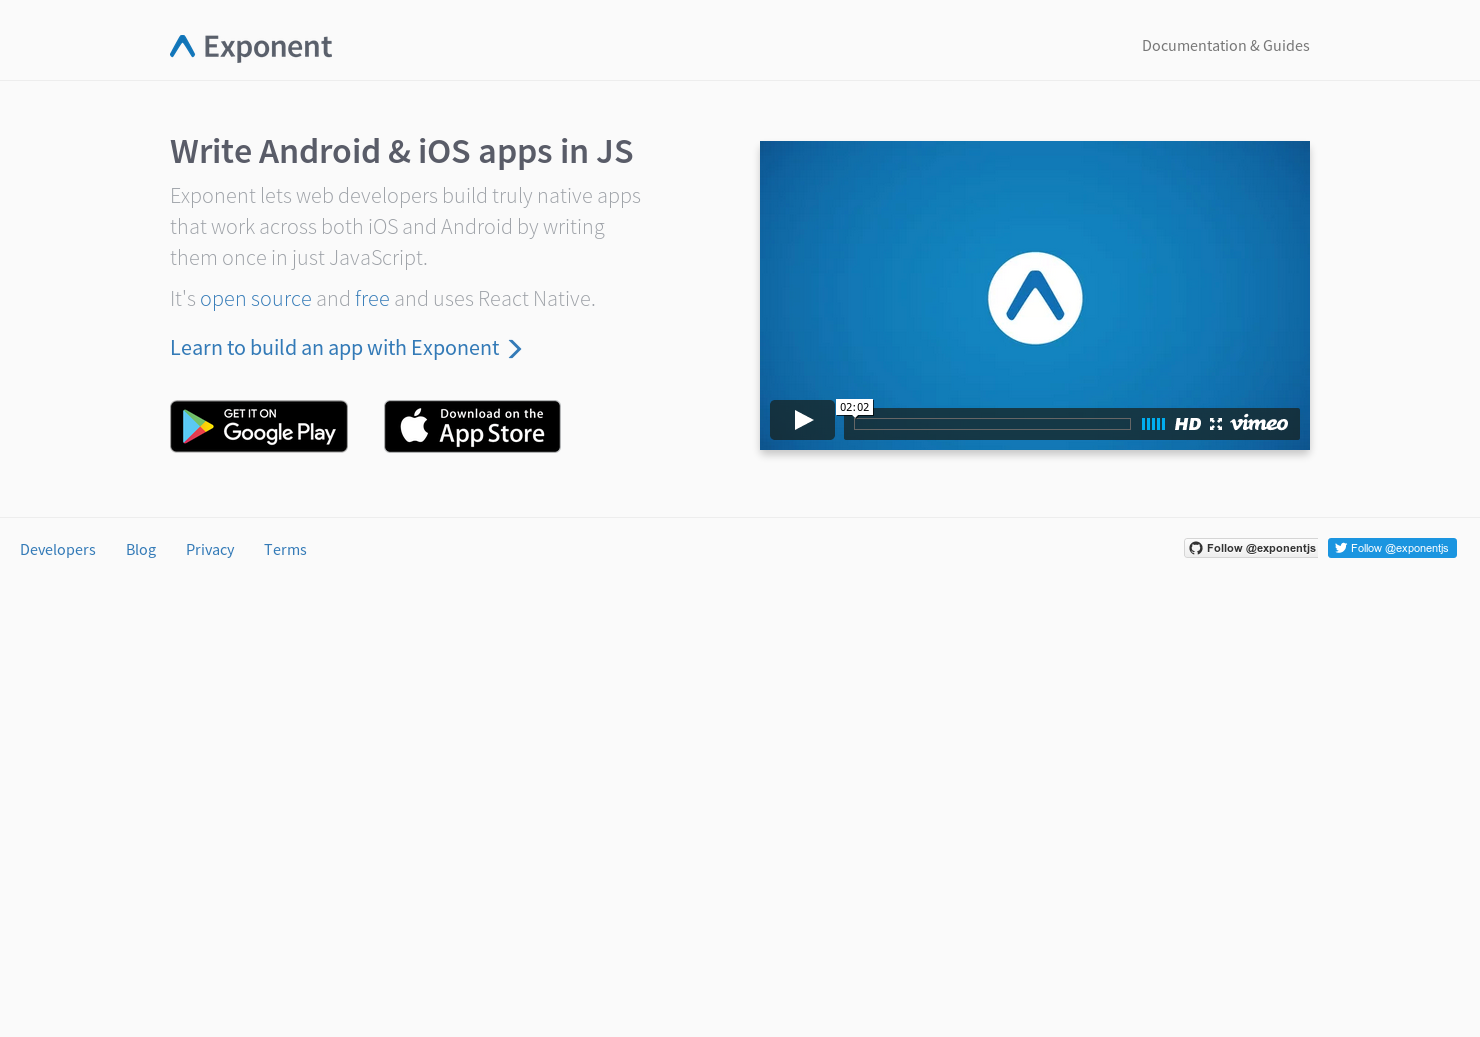Follow @exponentjs on GitHub
Screen dimensions: 1480x1037
[x=1252, y=548]
